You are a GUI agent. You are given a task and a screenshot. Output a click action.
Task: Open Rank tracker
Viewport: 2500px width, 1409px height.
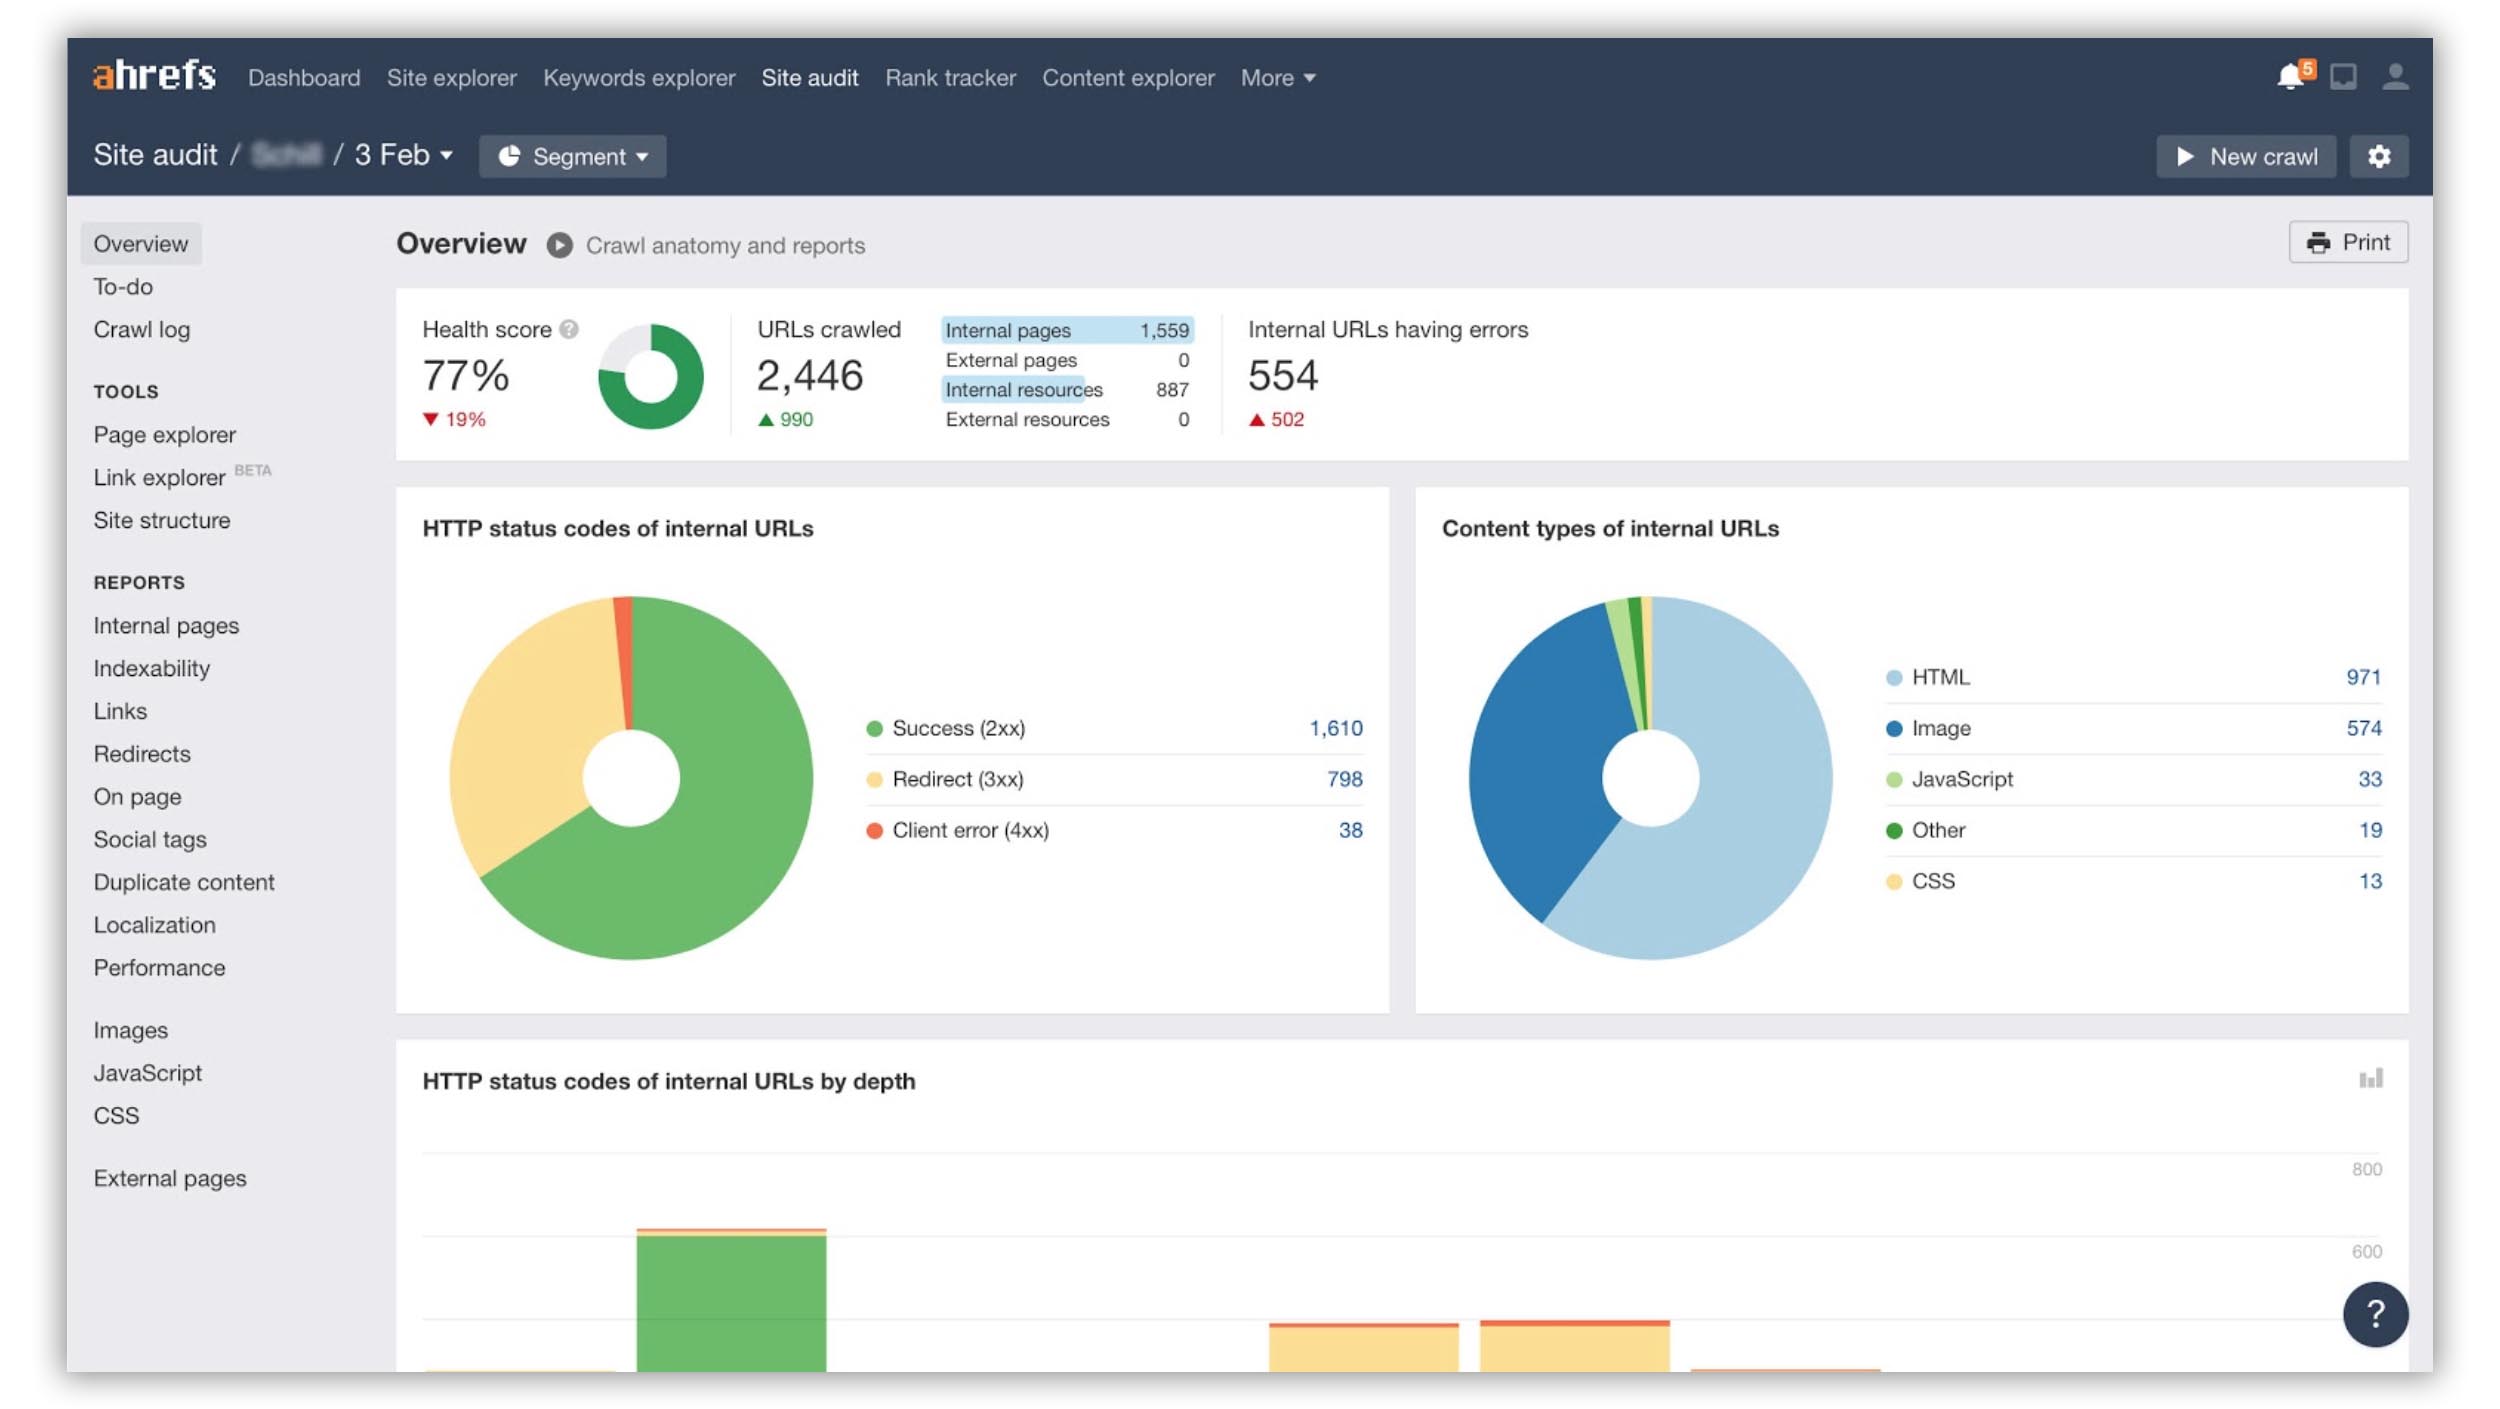coord(950,77)
